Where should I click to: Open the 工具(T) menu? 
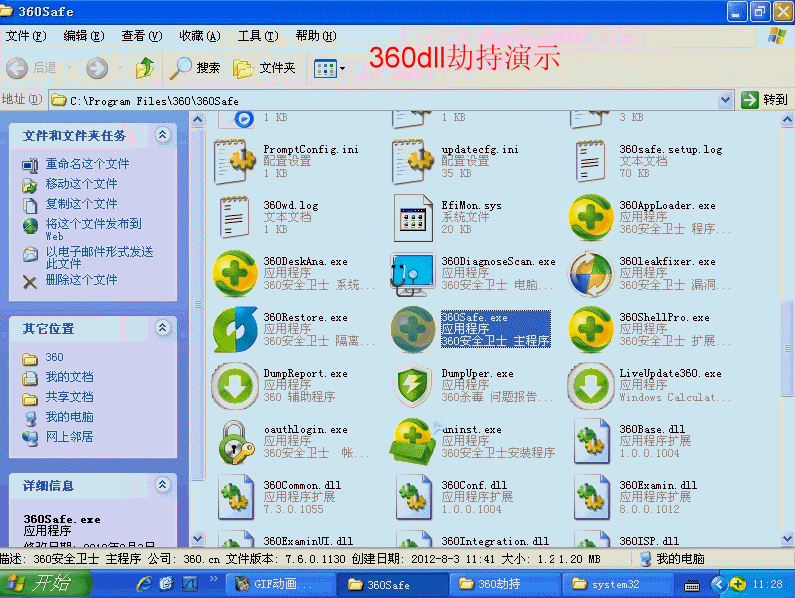[x=258, y=36]
